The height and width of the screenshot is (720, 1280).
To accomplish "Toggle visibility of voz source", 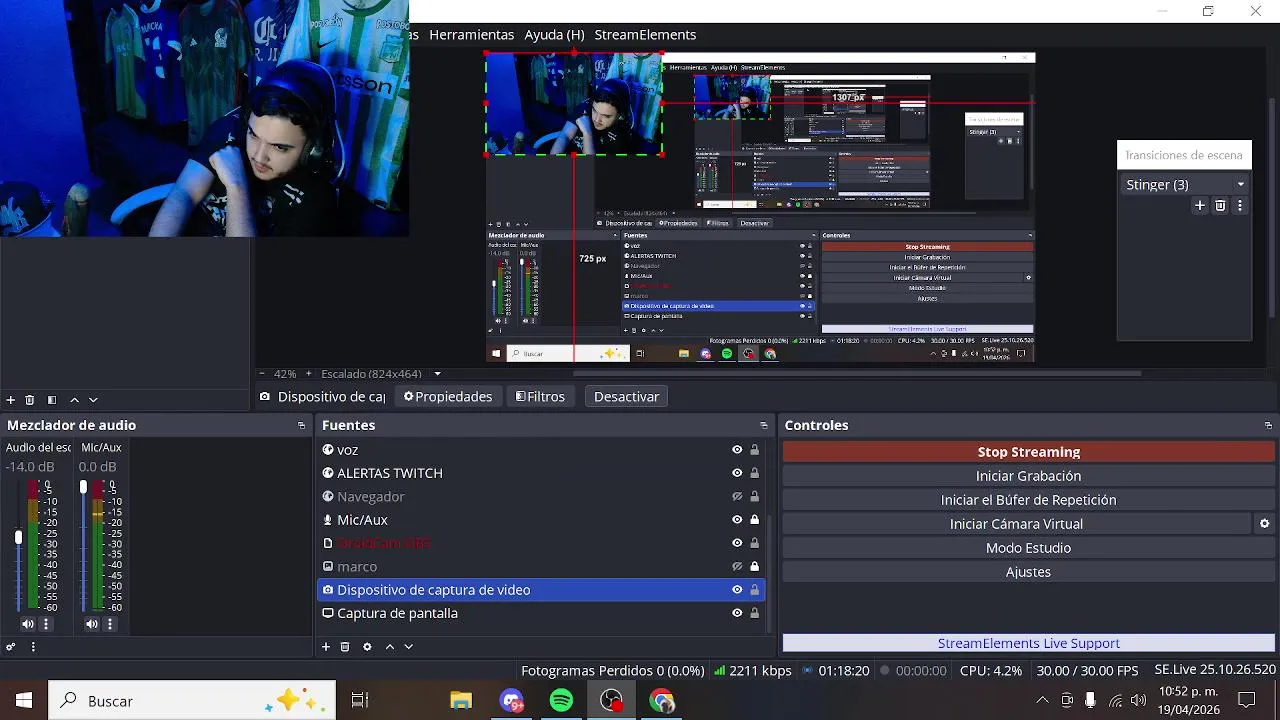I will click(737, 450).
